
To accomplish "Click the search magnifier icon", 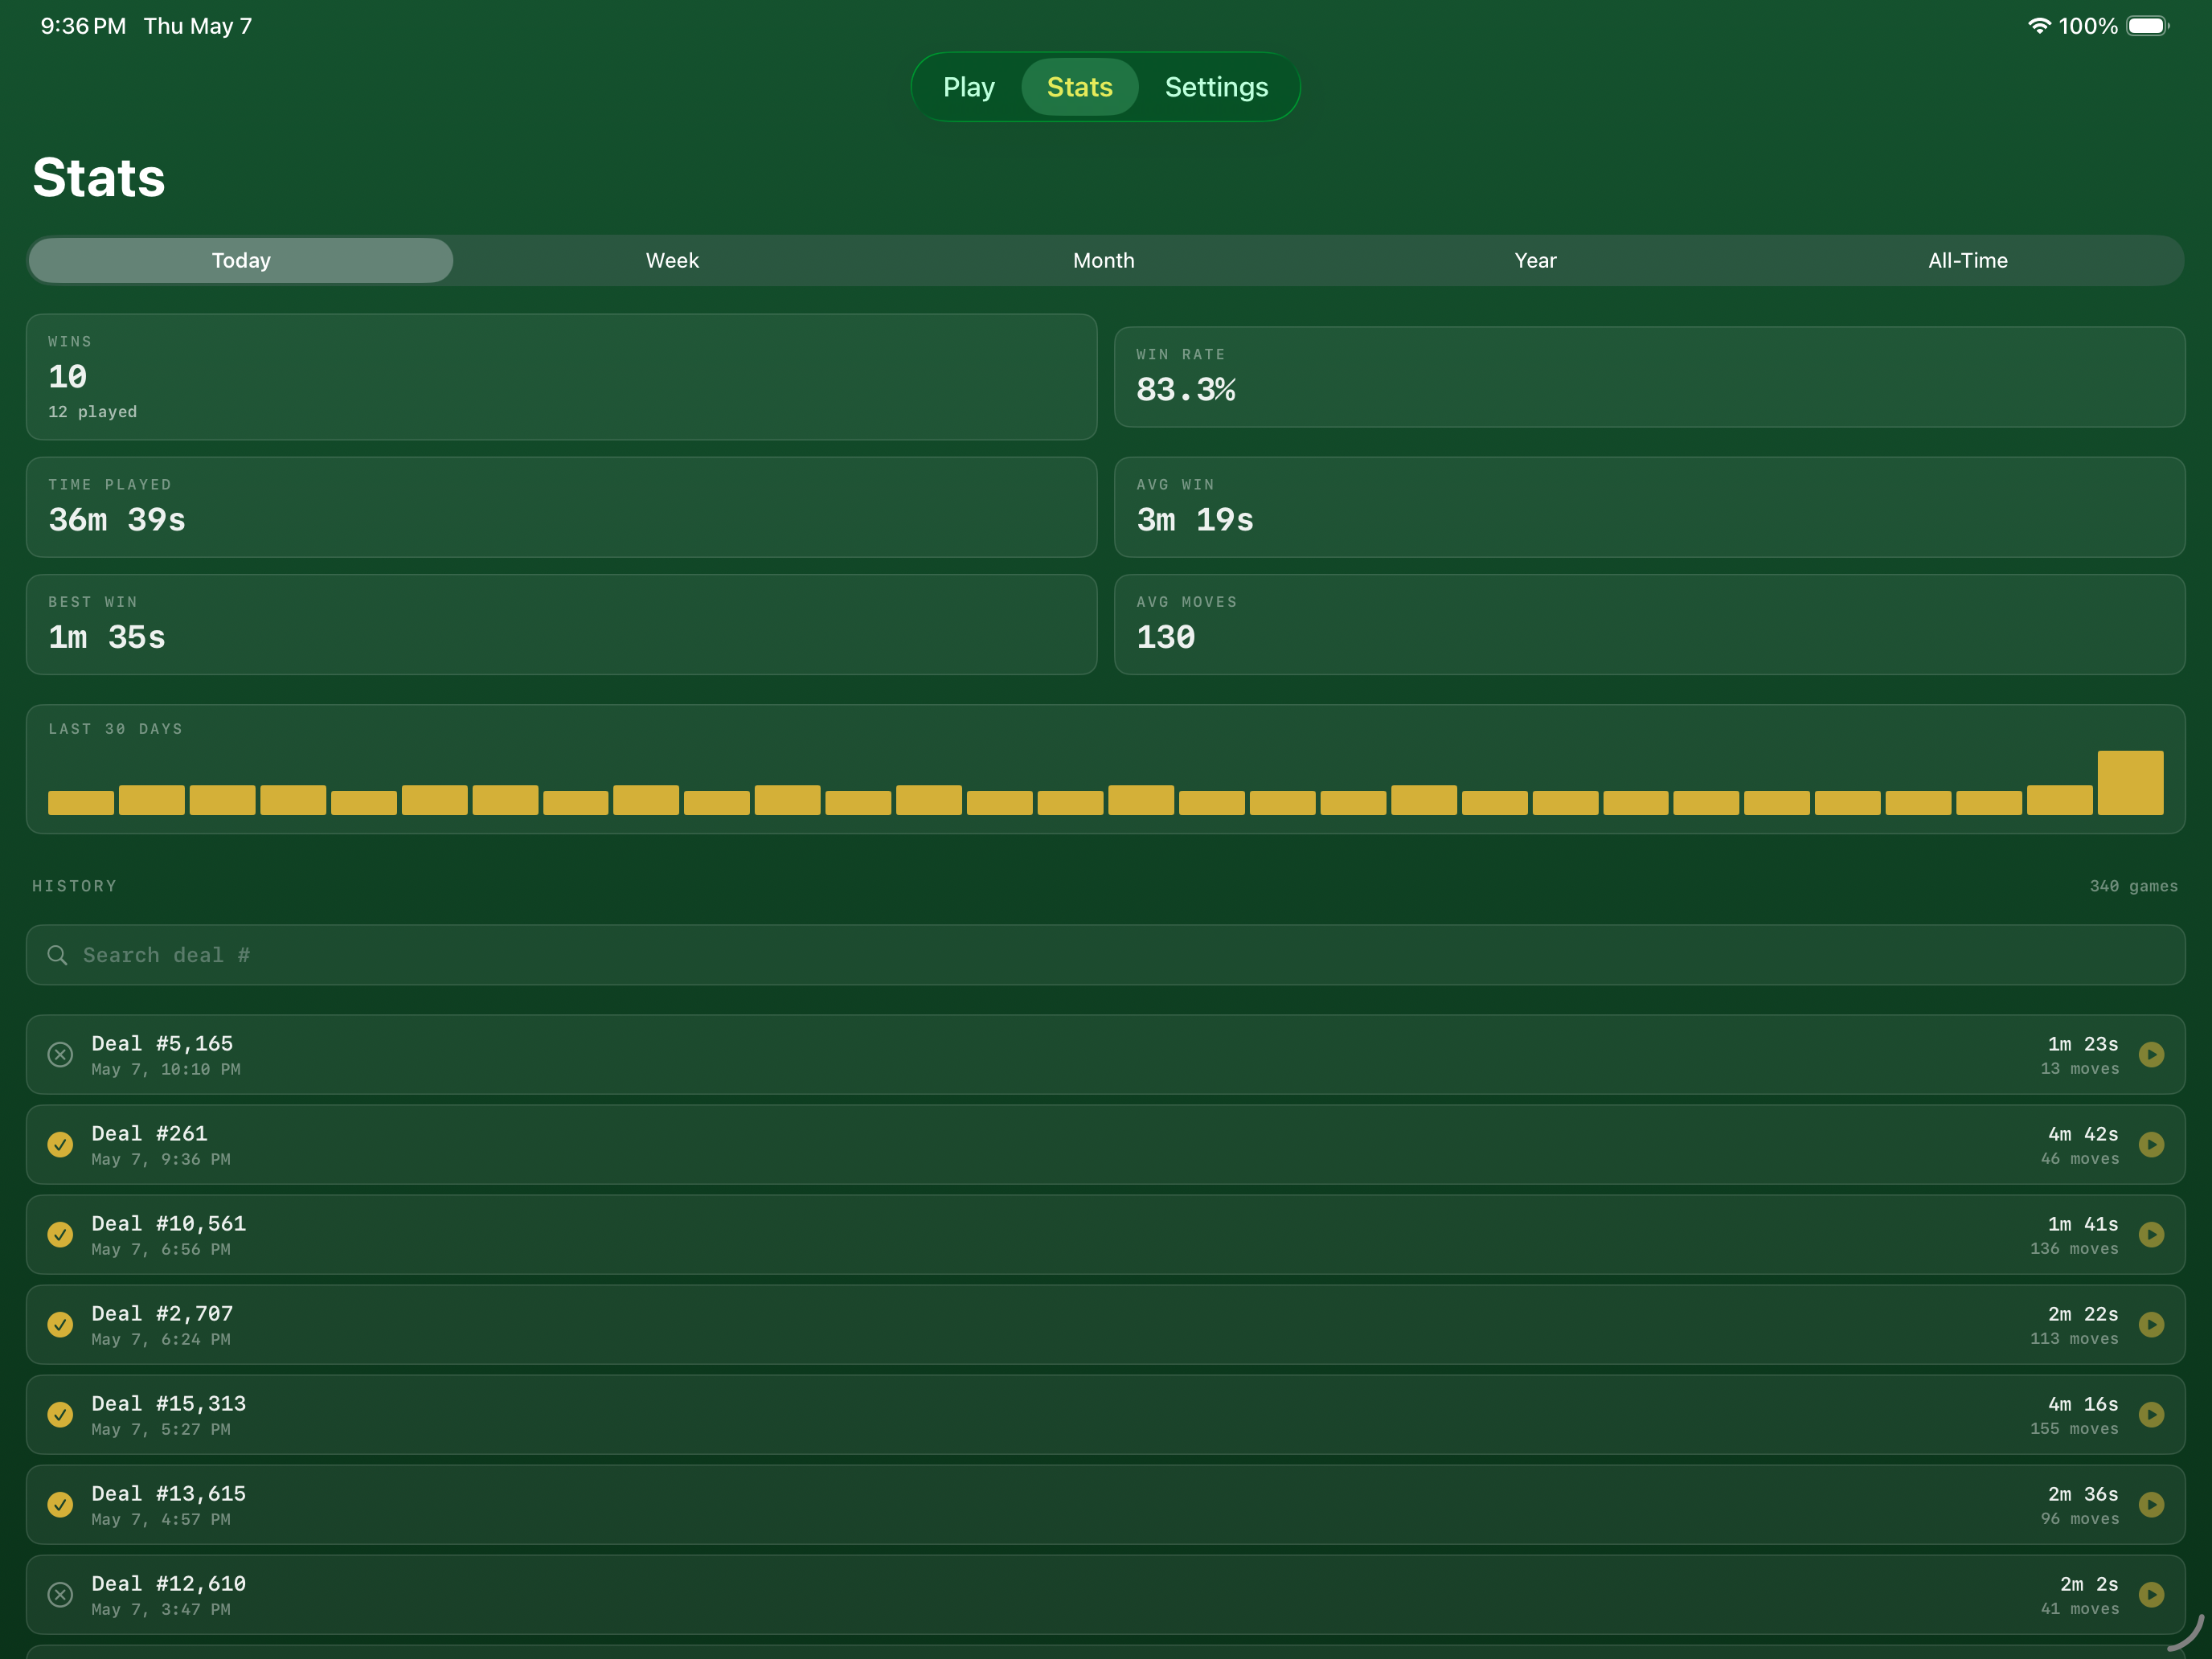I will click(58, 955).
